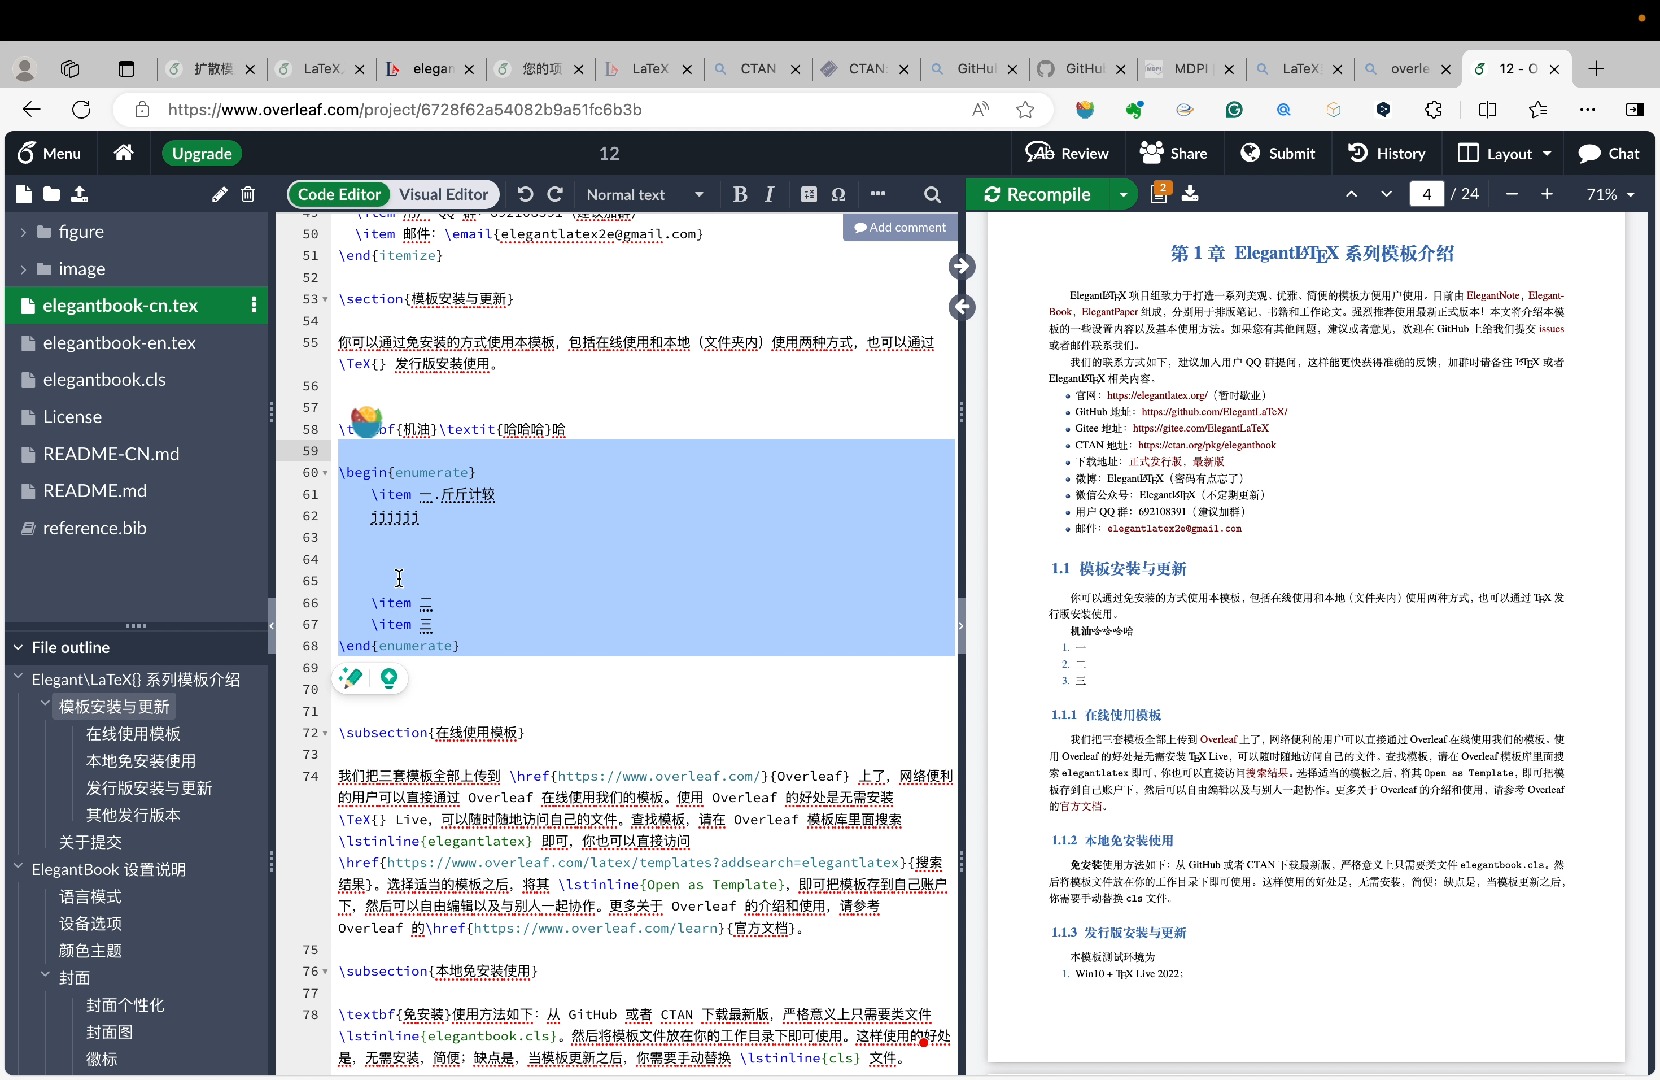Collapse 封面 outline item
The width and height of the screenshot is (1660, 1080).
pyautogui.click(x=46, y=975)
